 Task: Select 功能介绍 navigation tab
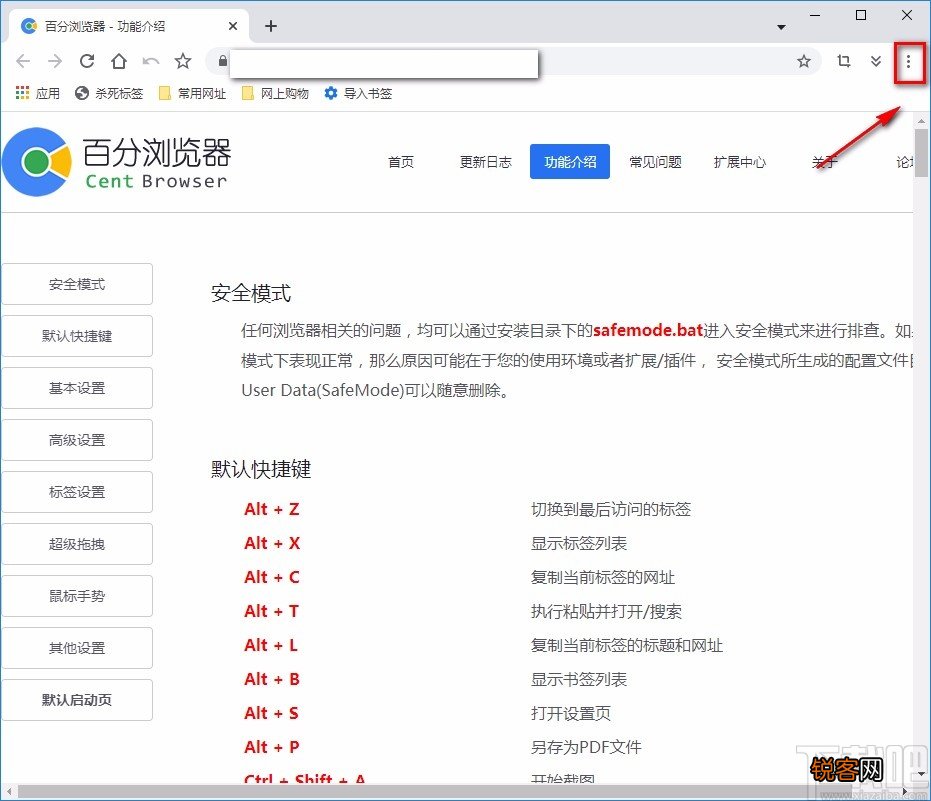click(x=570, y=162)
